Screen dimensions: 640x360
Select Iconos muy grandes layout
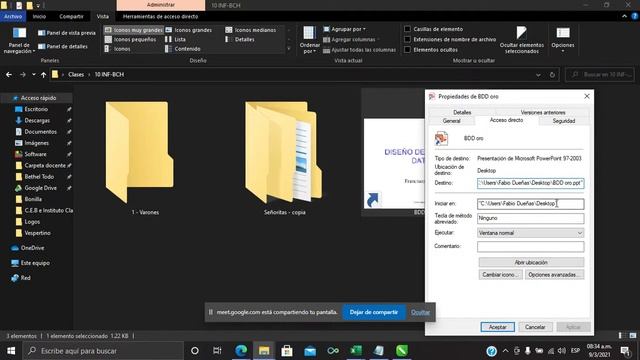tap(134, 30)
